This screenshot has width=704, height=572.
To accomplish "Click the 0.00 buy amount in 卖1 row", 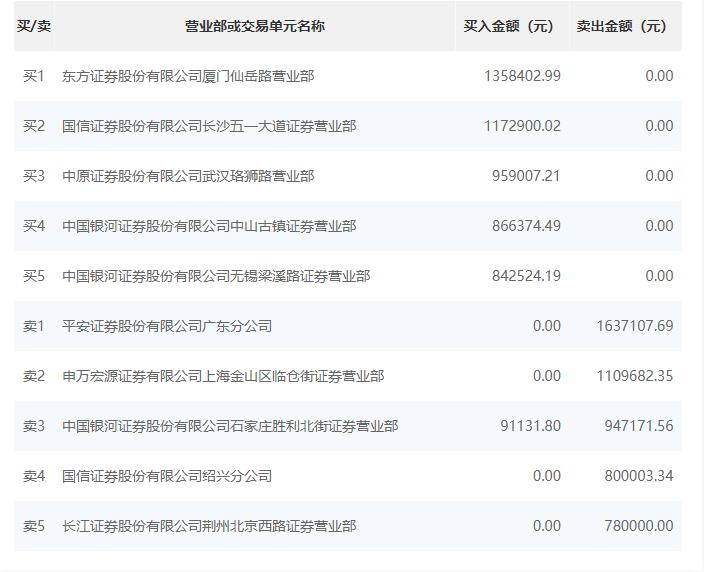I will click(x=547, y=326).
